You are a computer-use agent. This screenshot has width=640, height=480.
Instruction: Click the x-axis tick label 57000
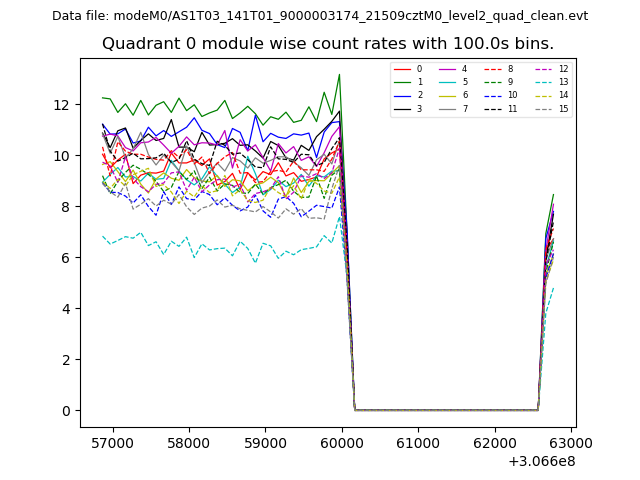(x=112, y=442)
